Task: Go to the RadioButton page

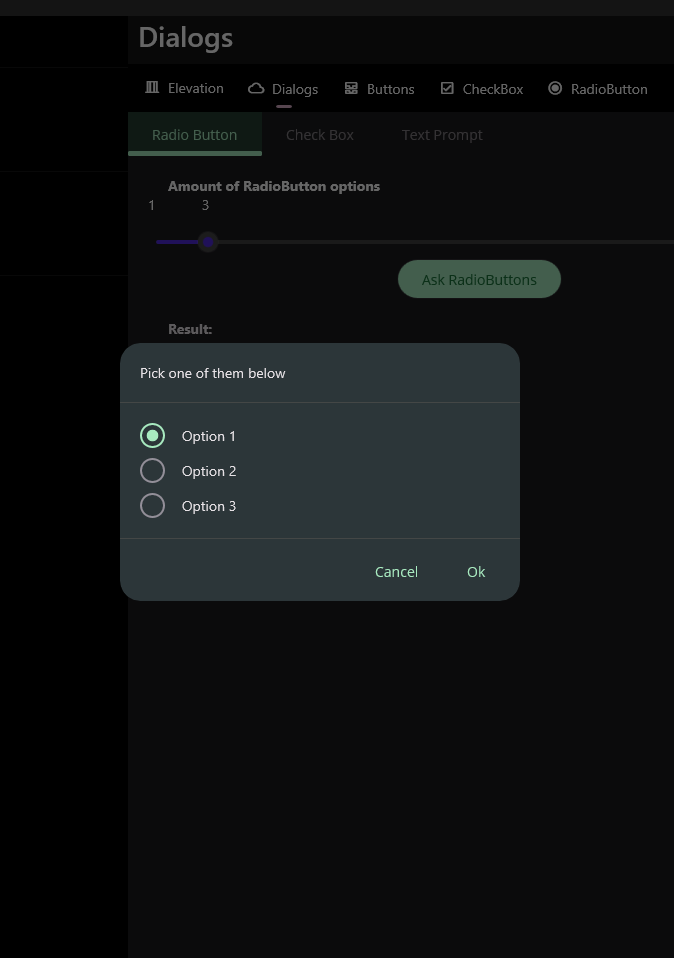Action: pos(597,88)
